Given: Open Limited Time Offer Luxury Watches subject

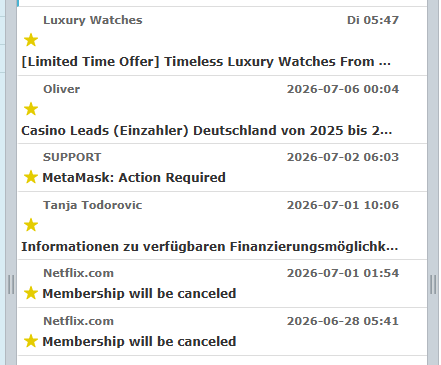Looking at the screenshot, I should (x=206, y=62).
